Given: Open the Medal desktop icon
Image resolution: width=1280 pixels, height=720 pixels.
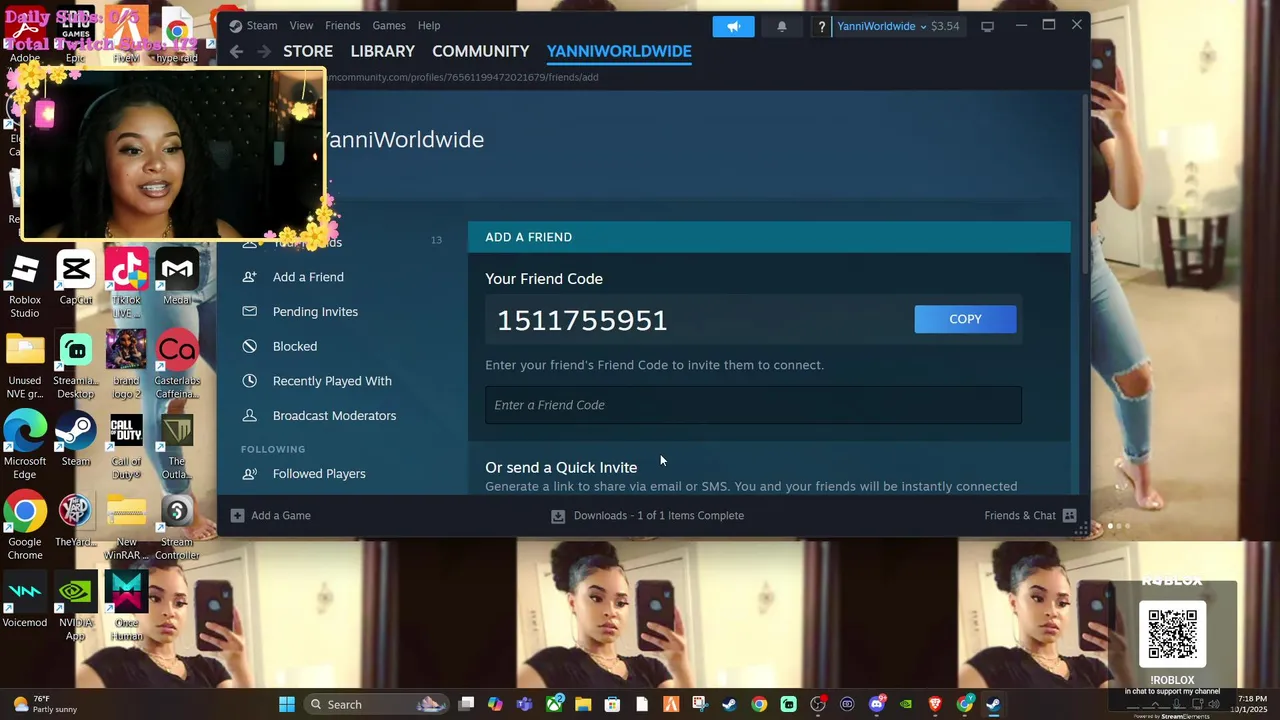Looking at the screenshot, I should click(177, 279).
